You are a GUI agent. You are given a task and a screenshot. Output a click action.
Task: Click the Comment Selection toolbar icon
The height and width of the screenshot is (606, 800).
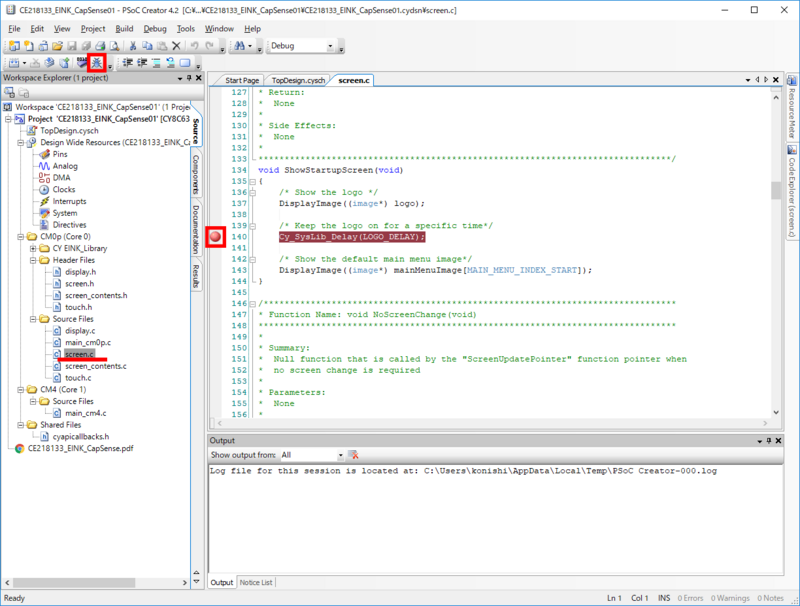[x=156, y=63]
